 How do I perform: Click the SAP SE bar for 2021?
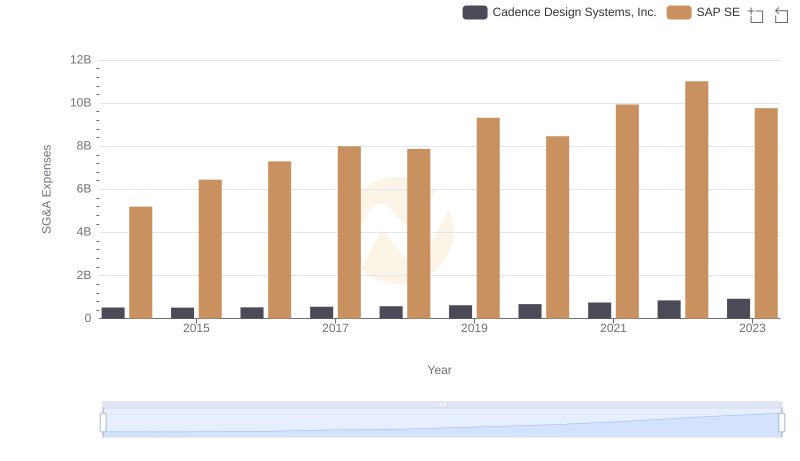(x=627, y=212)
